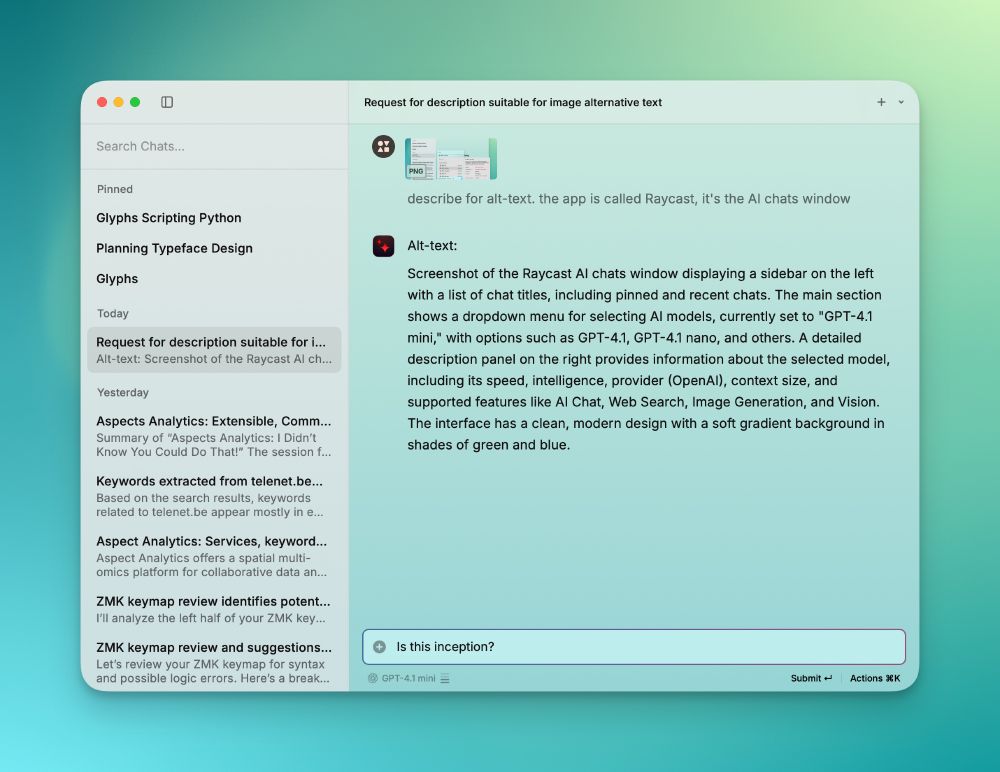Open the Actions ⌘K menu
The height and width of the screenshot is (772, 1000).
tap(875, 678)
